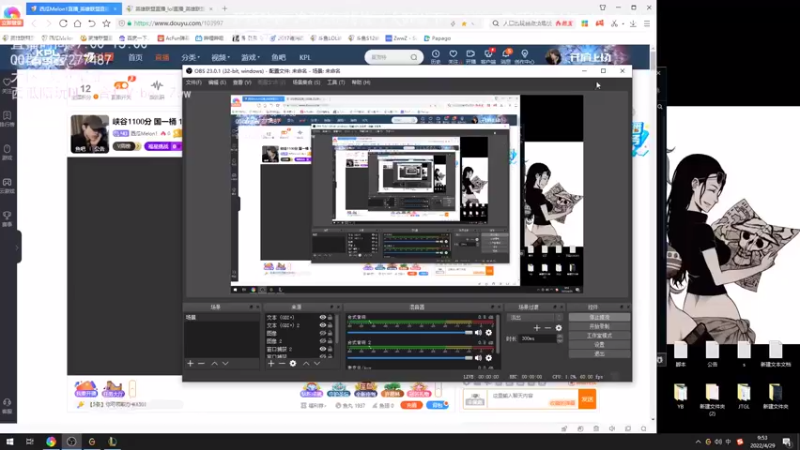Open source properties gear in Sources panel

coord(293,363)
